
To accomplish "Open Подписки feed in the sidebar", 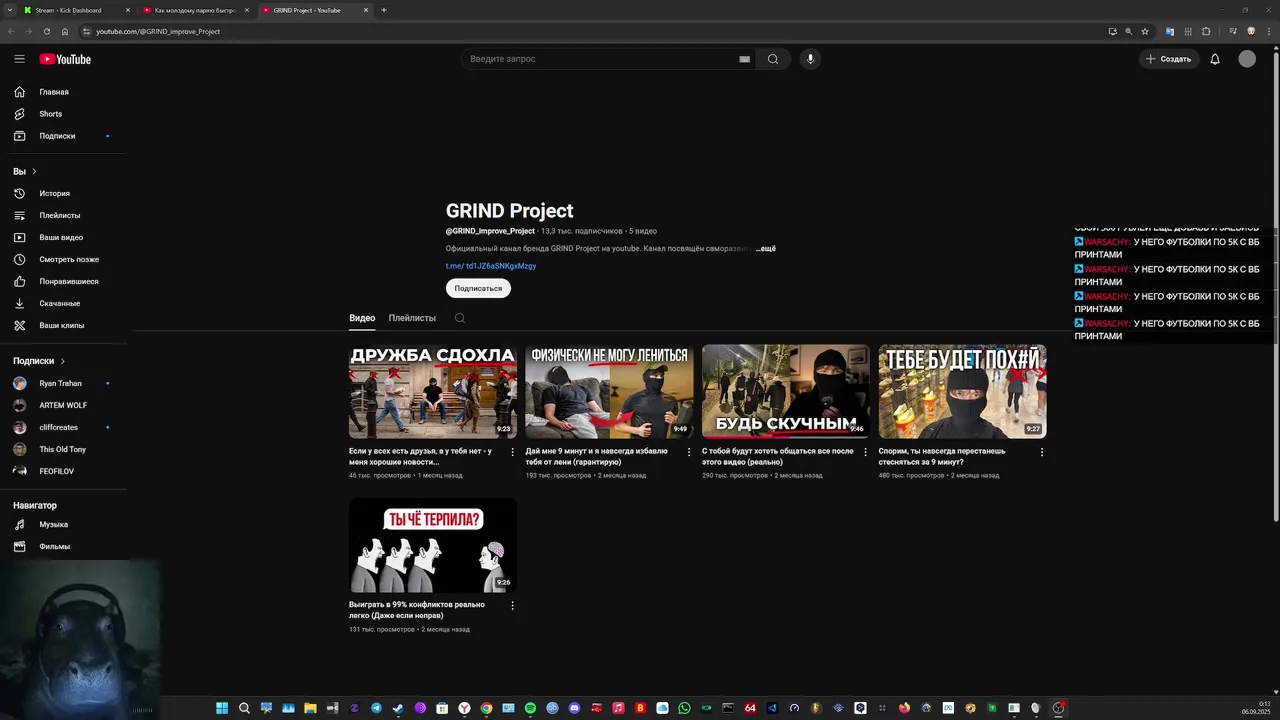I will point(64,136).
